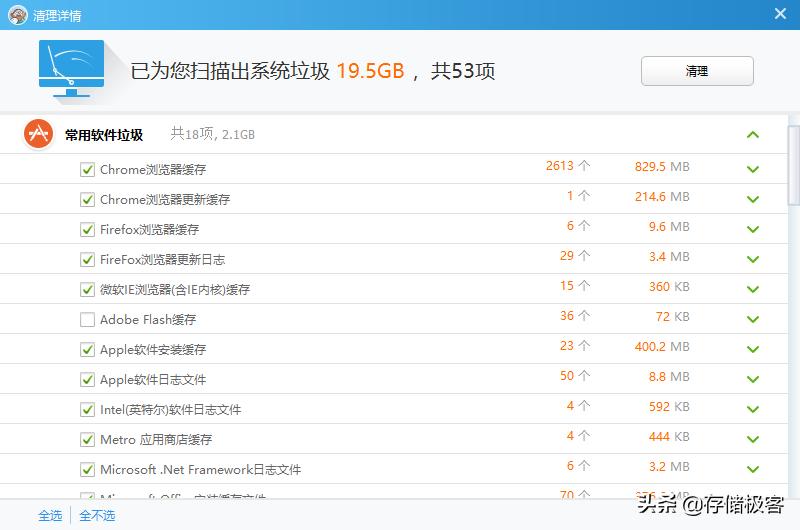Click the orange 常用软件垃圾 category icon

(x=38, y=134)
